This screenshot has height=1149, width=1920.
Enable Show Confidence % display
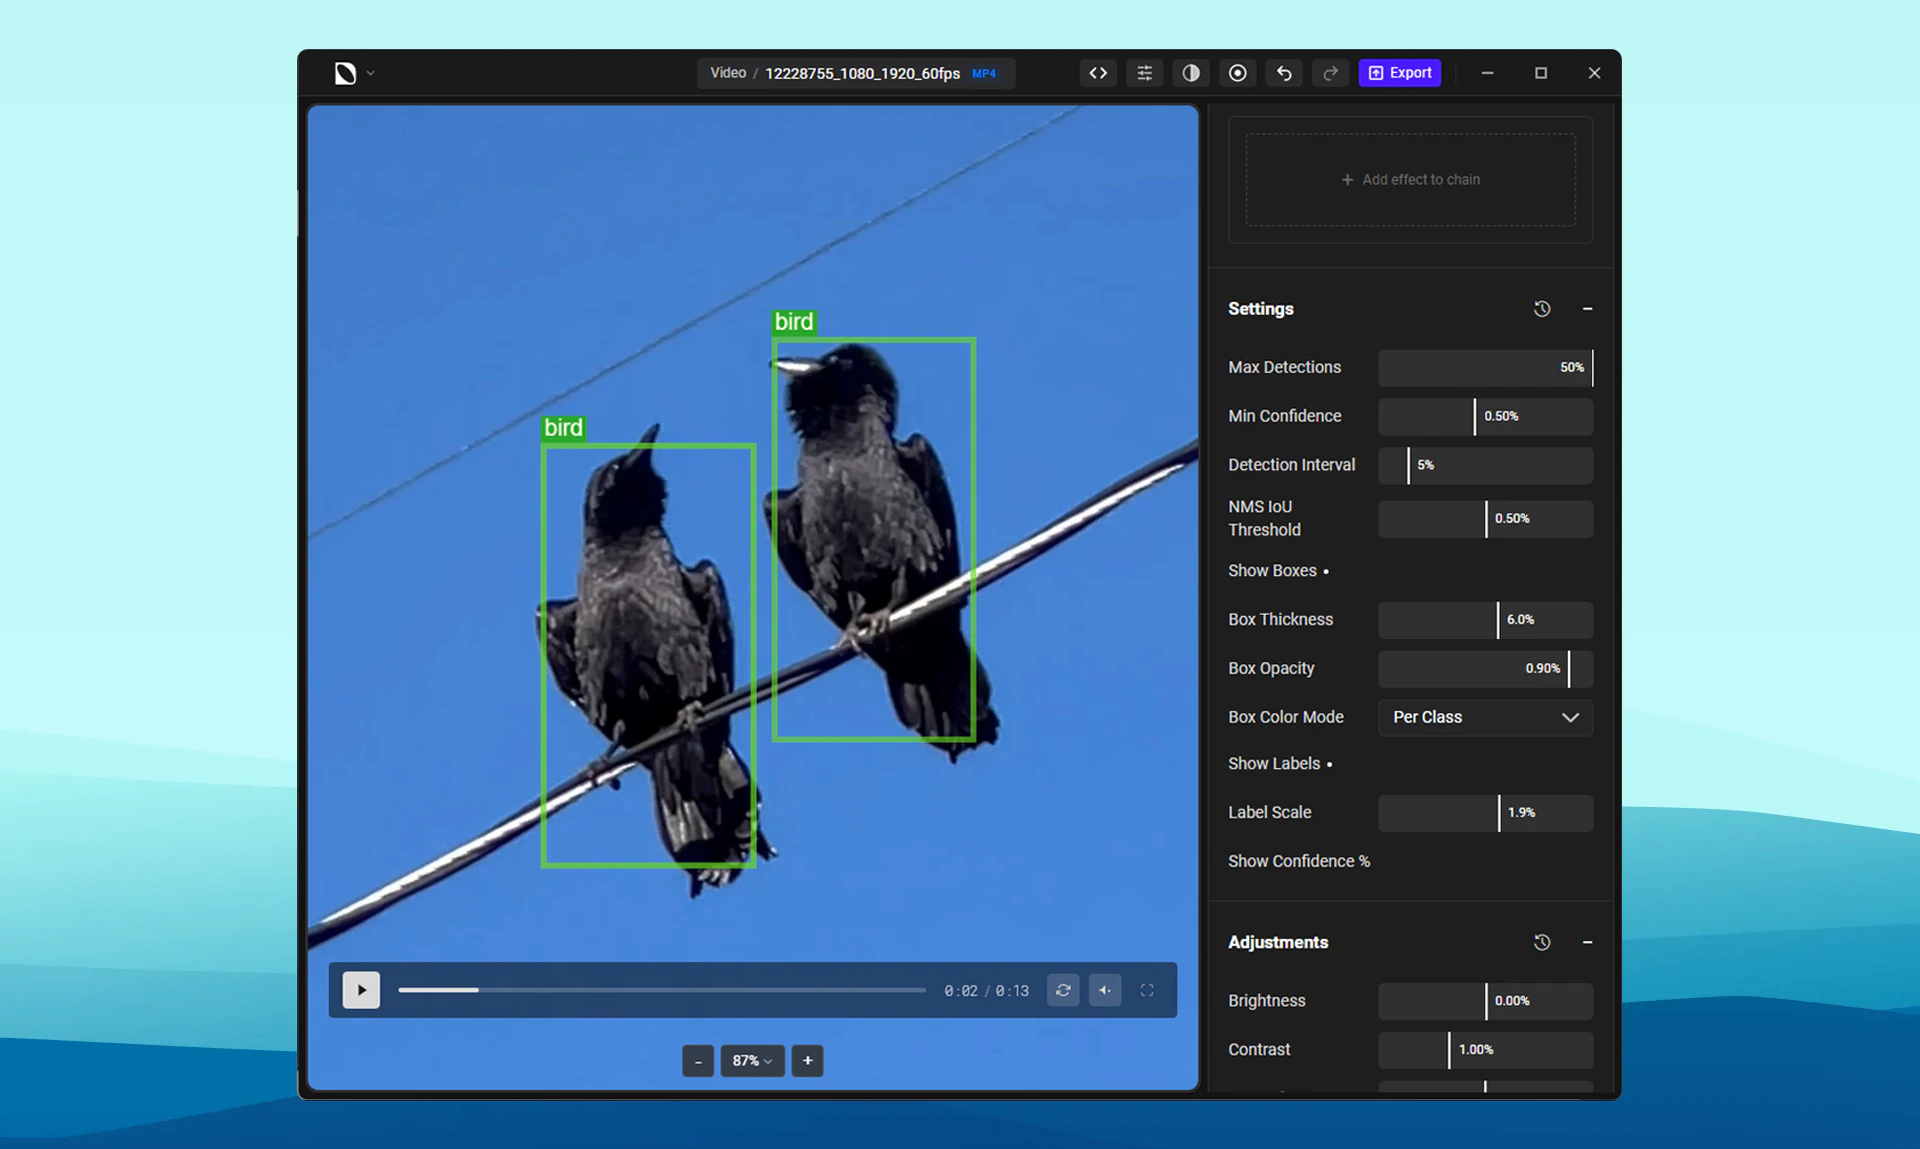point(1298,861)
